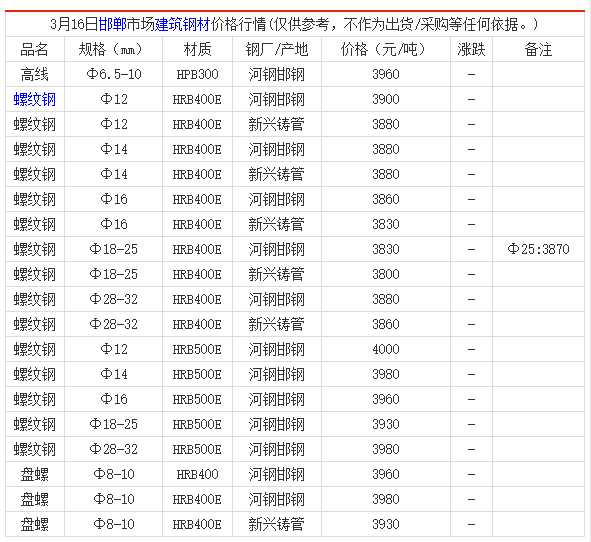Select the 备注 column header
591x542 pixels.
click(539, 49)
